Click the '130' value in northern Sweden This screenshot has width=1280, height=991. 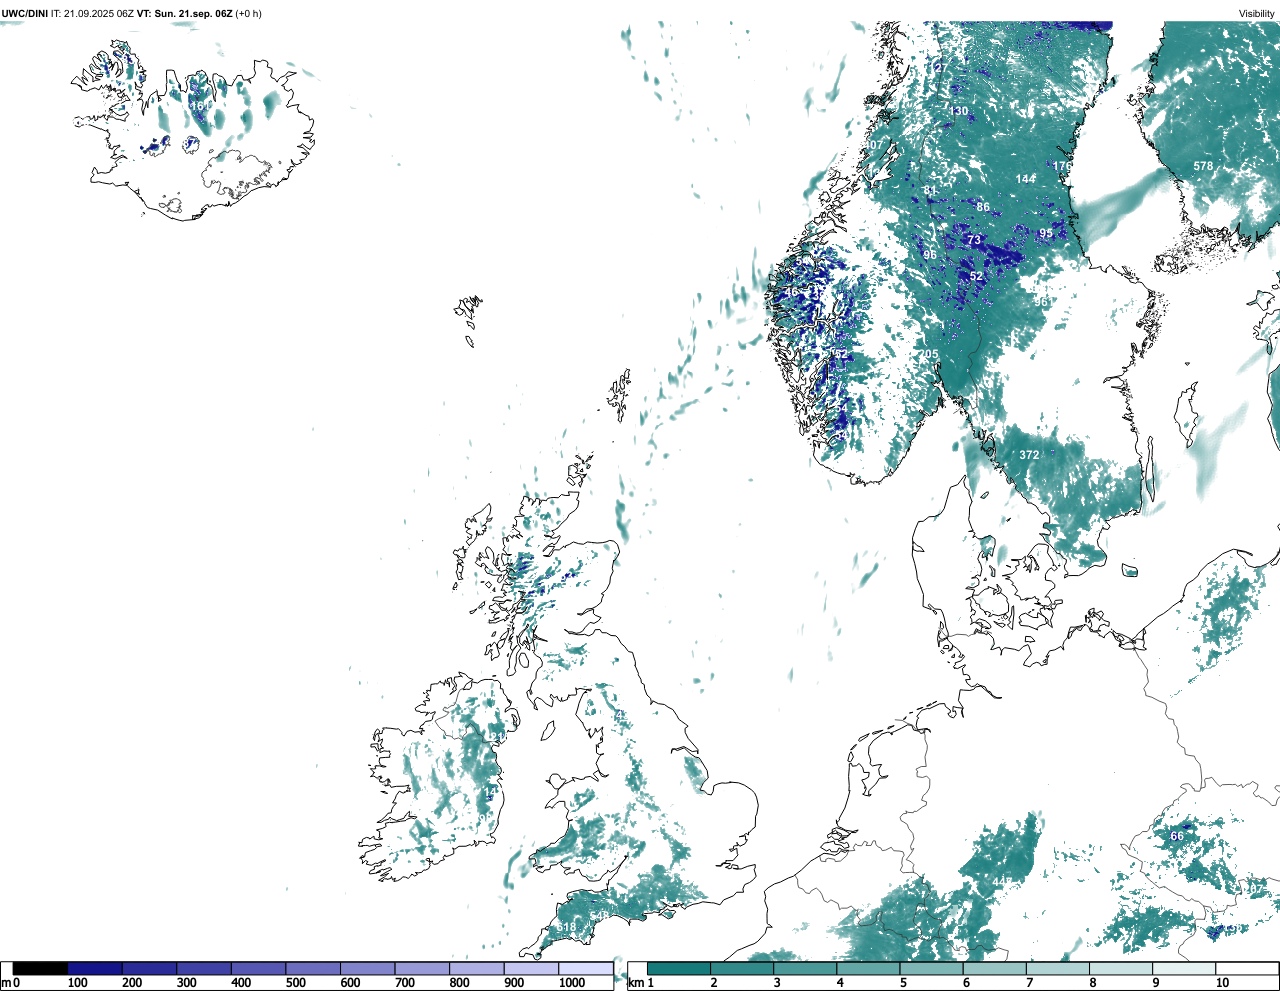point(959,111)
